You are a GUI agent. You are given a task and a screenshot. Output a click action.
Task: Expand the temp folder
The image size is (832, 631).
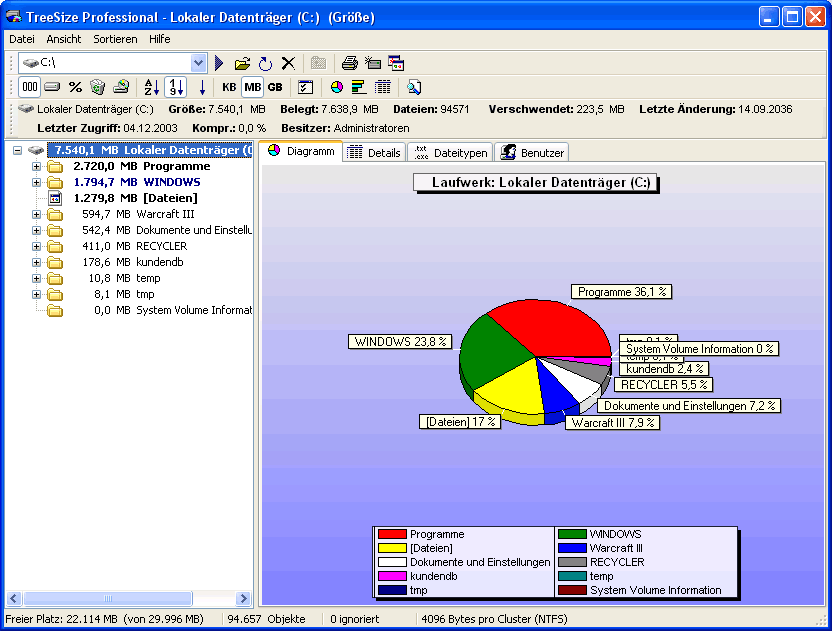[36, 278]
